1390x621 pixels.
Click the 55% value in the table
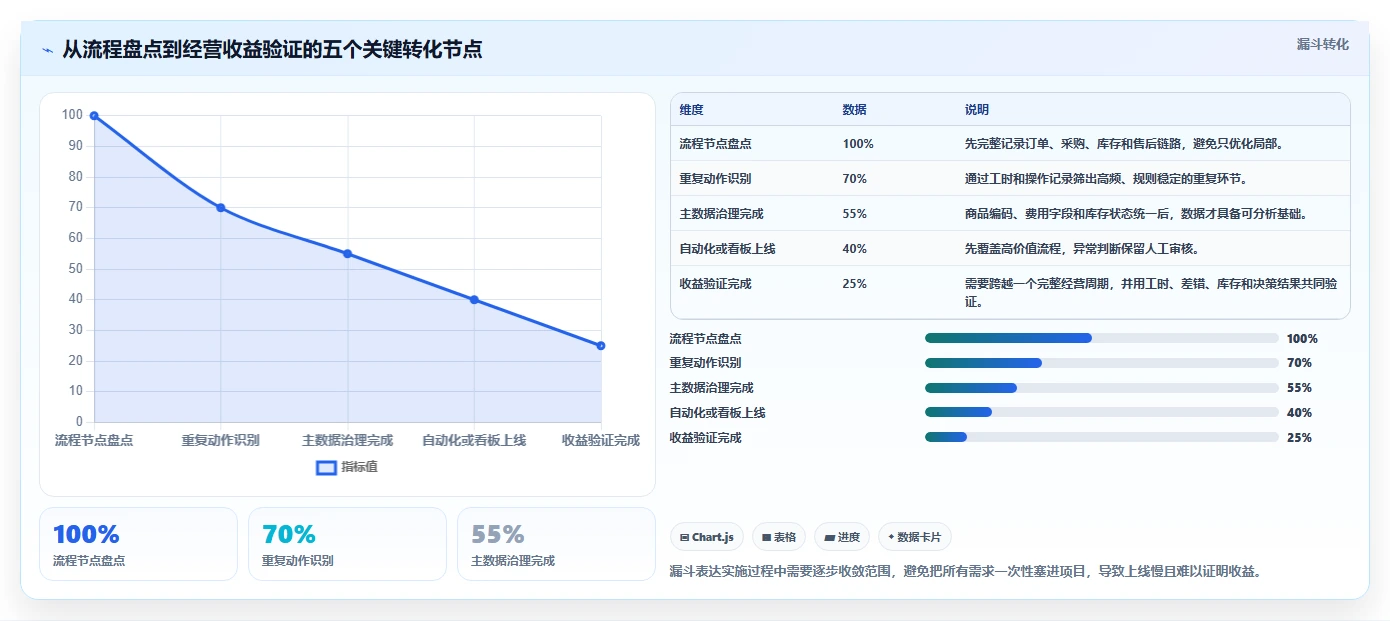855,214
